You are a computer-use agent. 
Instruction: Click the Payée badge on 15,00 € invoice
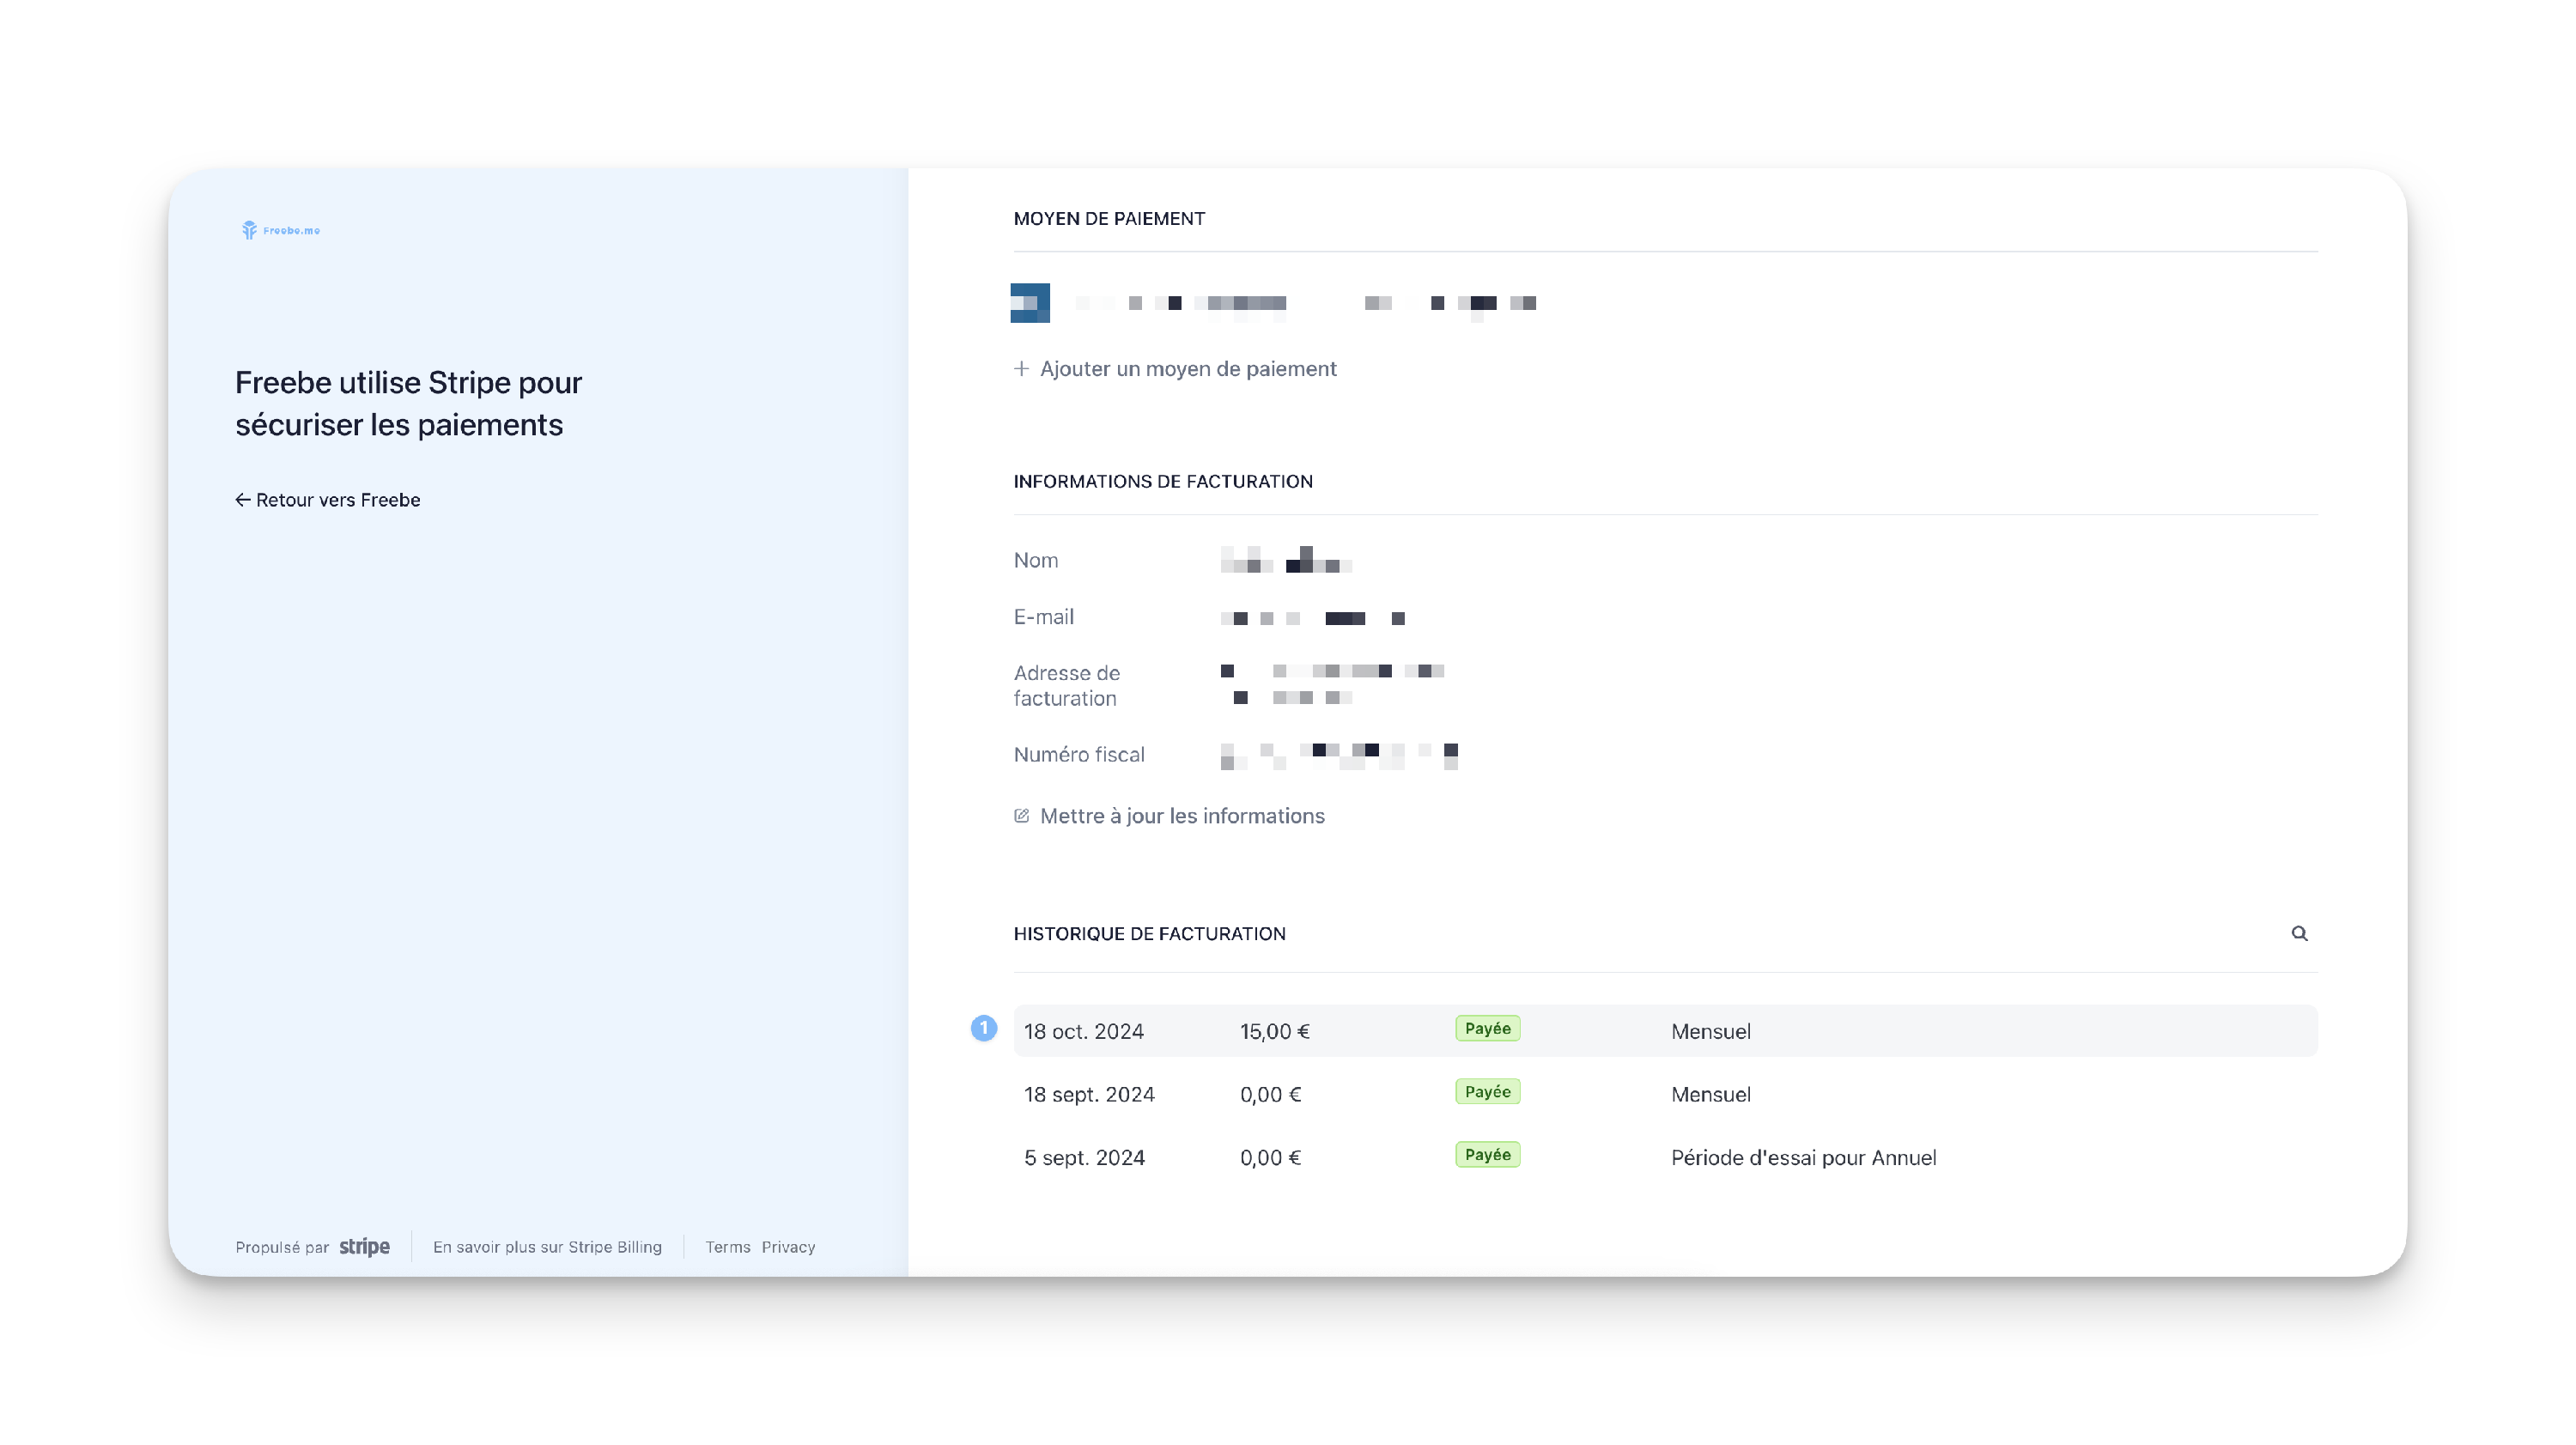tap(1487, 1029)
